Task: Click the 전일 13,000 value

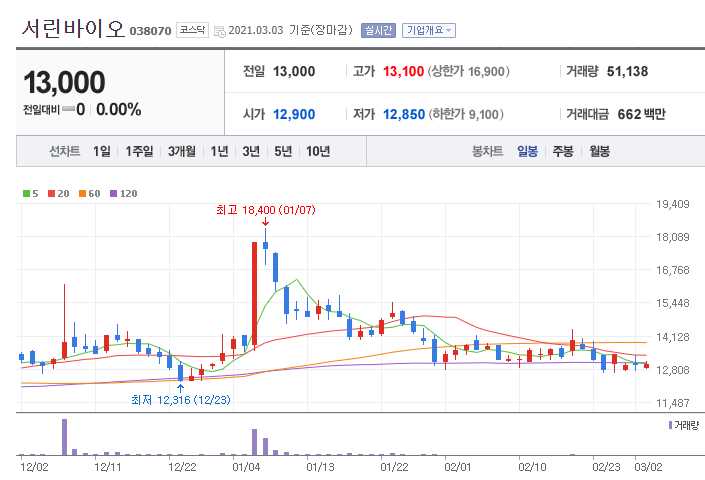Action: coord(294,71)
